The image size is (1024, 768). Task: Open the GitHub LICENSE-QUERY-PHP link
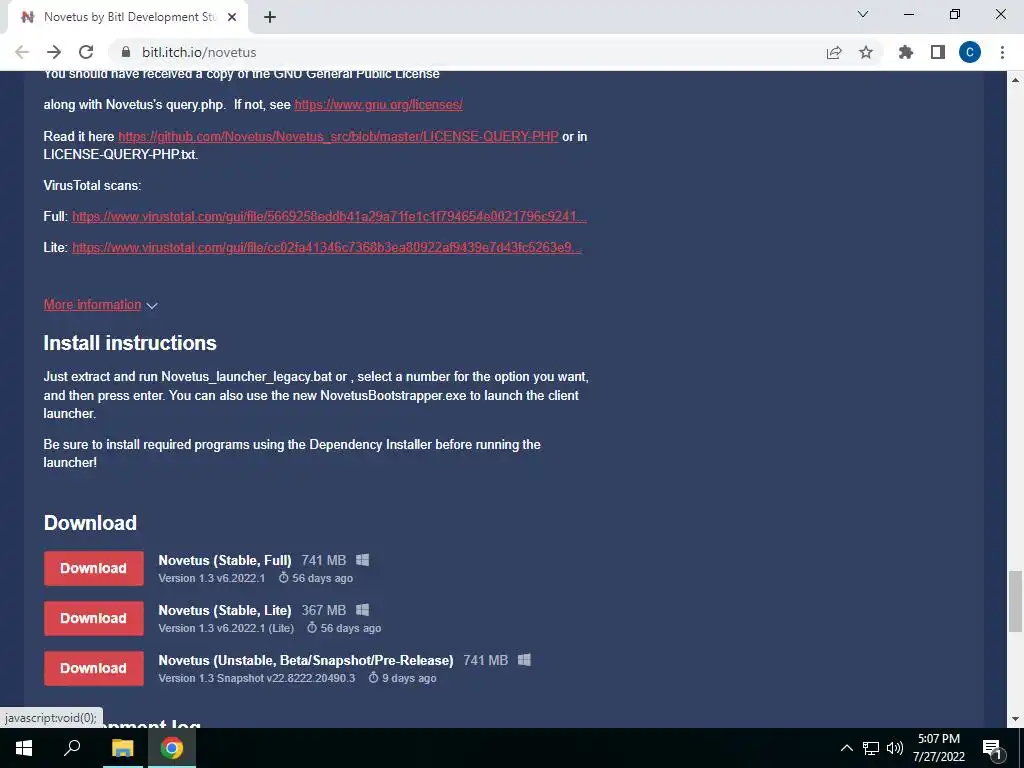(338, 136)
